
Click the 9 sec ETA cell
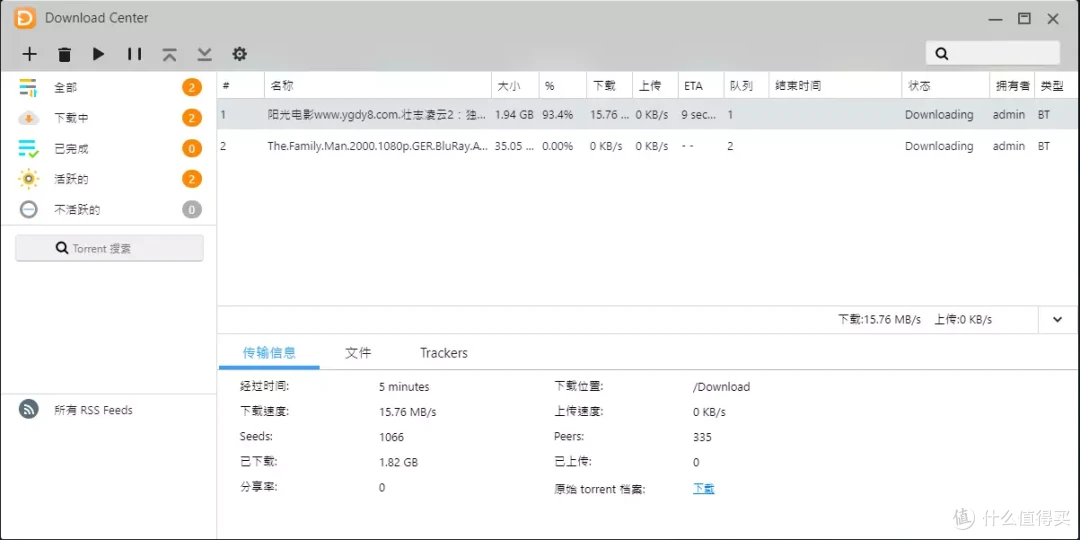[x=699, y=115]
